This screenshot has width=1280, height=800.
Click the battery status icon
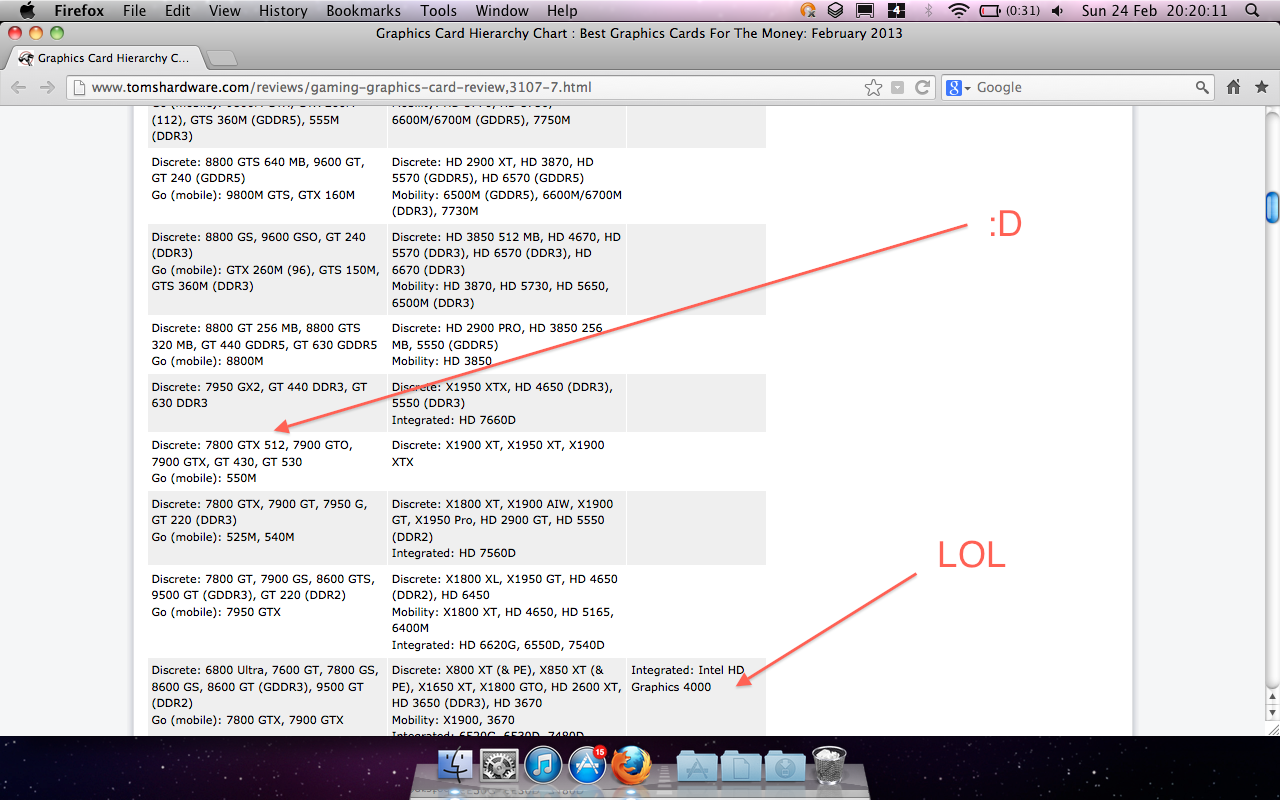[989, 11]
